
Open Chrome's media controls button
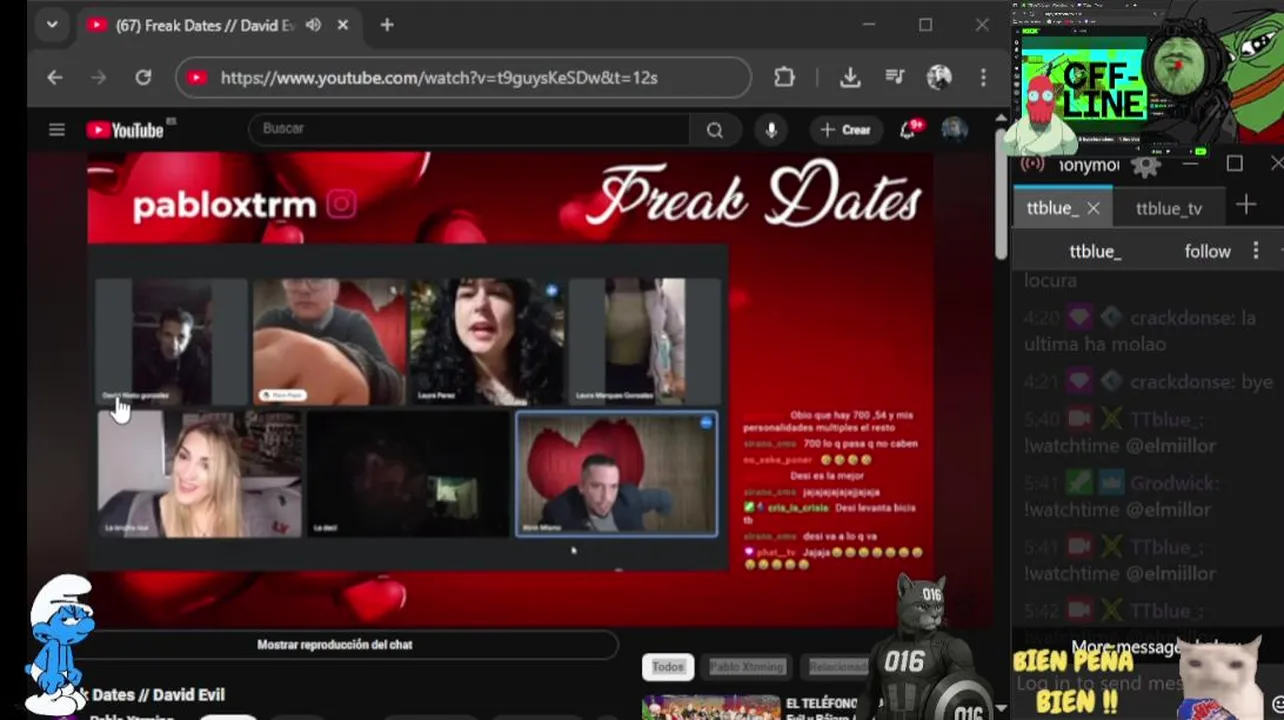click(895, 77)
